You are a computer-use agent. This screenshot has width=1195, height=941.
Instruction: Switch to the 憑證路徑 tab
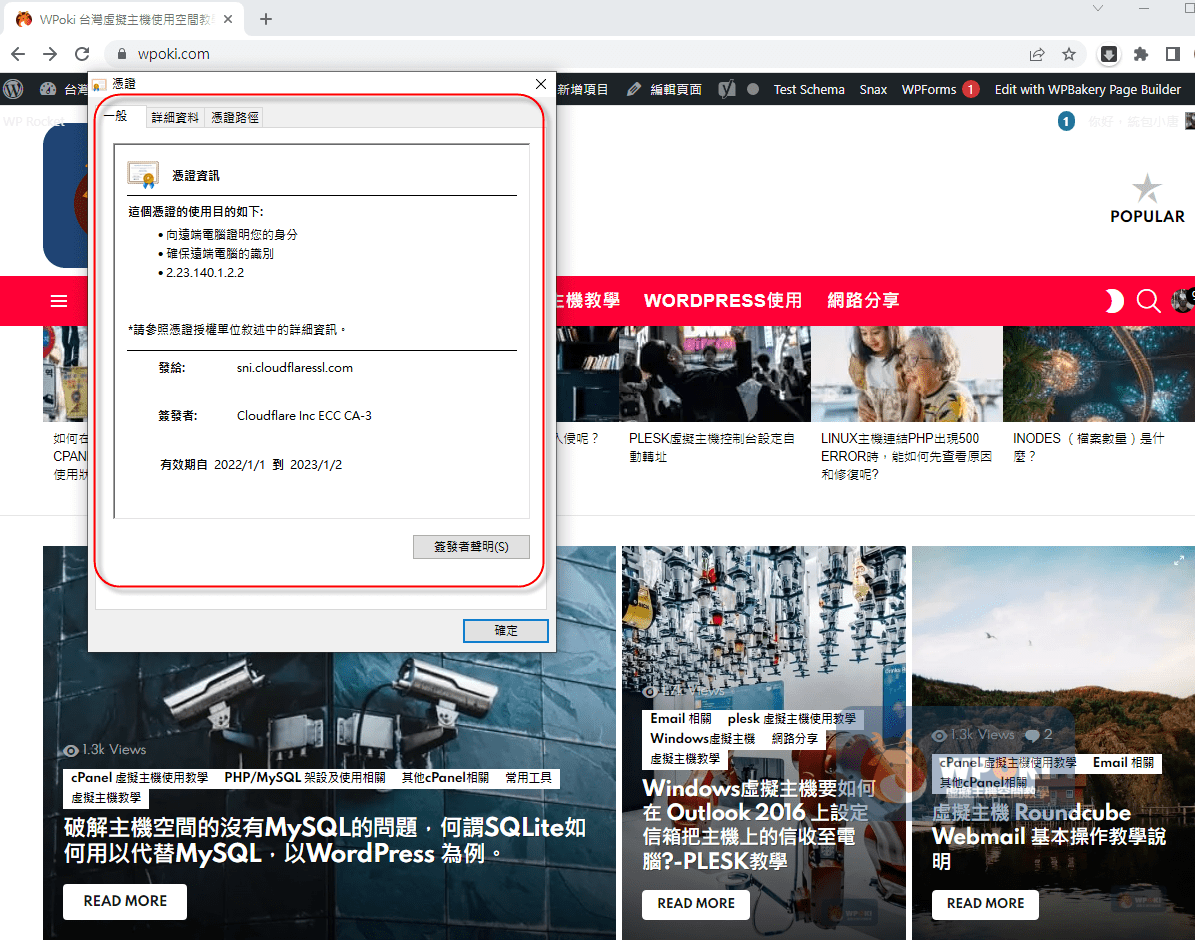click(x=235, y=118)
